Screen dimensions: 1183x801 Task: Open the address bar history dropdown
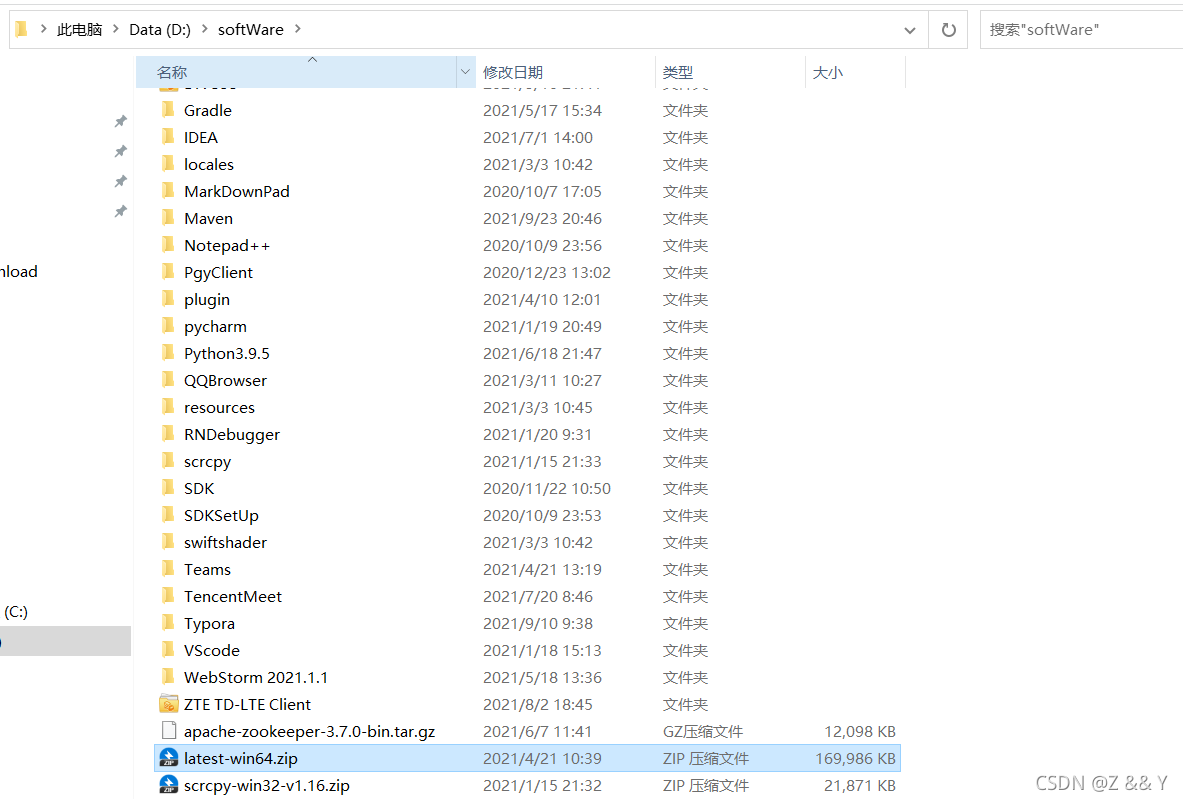click(x=910, y=30)
